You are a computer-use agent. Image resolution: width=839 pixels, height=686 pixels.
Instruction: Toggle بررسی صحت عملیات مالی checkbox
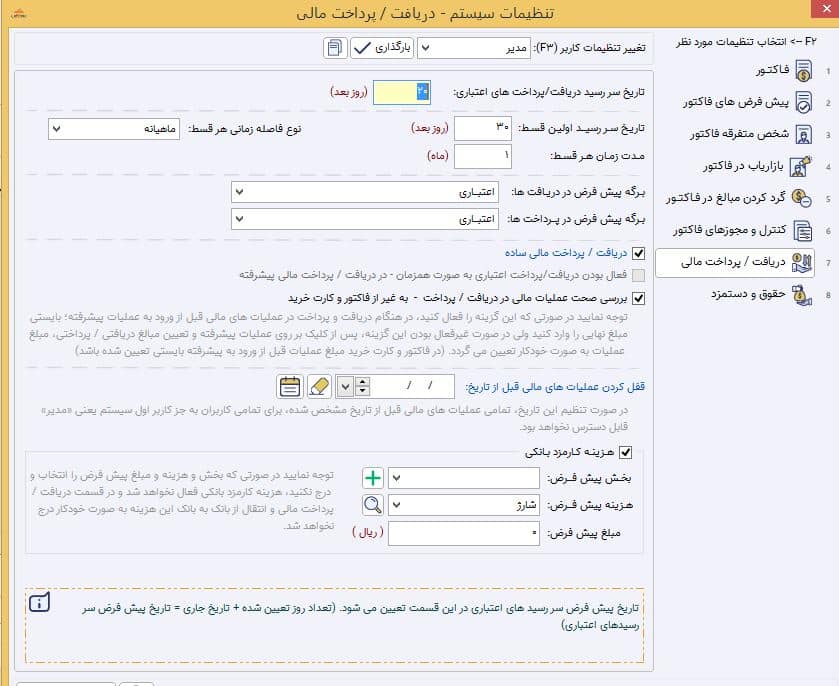tap(638, 298)
